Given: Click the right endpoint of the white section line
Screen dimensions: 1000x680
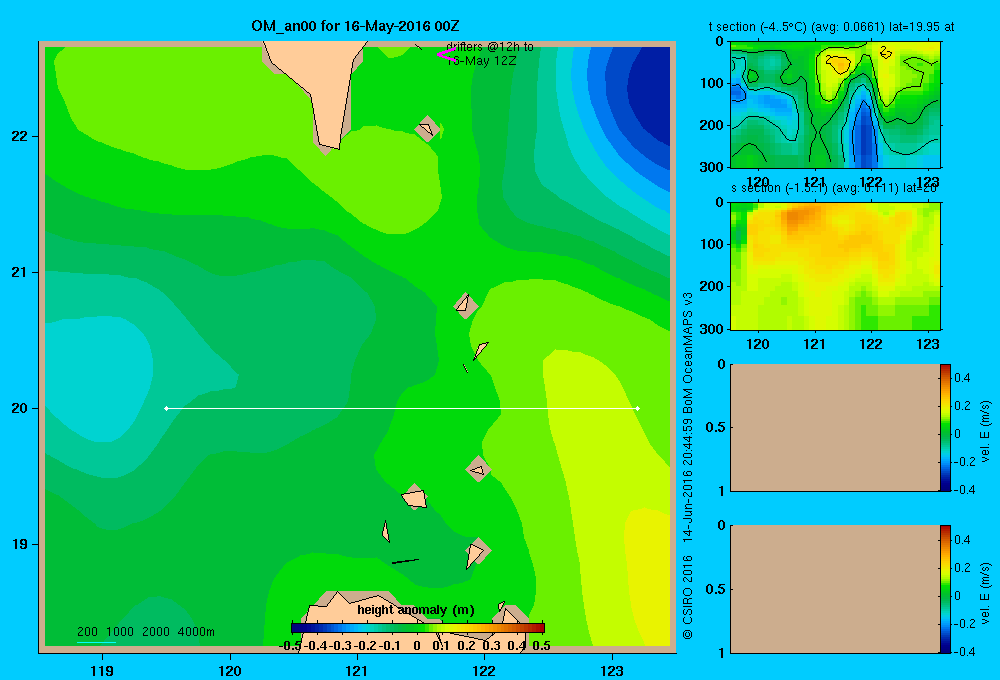Looking at the screenshot, I should tap(638, 408).
